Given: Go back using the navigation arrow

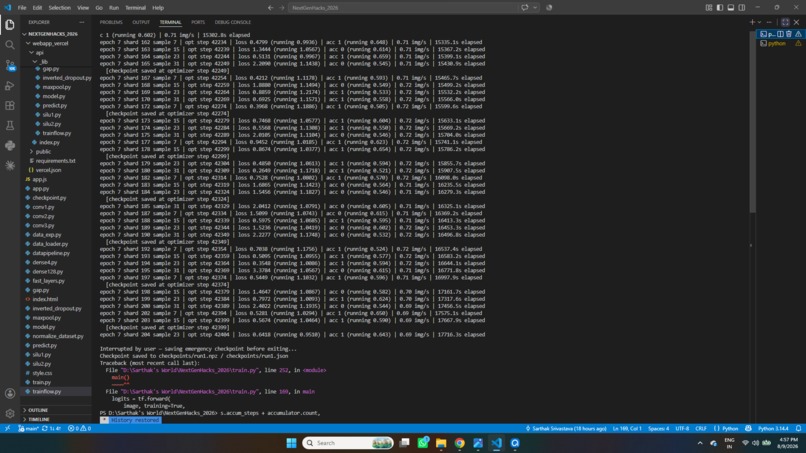Looking at the screenshot, I should pos(270,8).
